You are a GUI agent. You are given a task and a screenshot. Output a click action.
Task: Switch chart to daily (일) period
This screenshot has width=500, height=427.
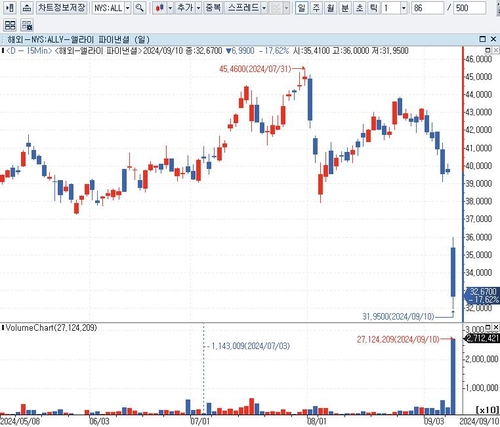(x=301, y=8)
